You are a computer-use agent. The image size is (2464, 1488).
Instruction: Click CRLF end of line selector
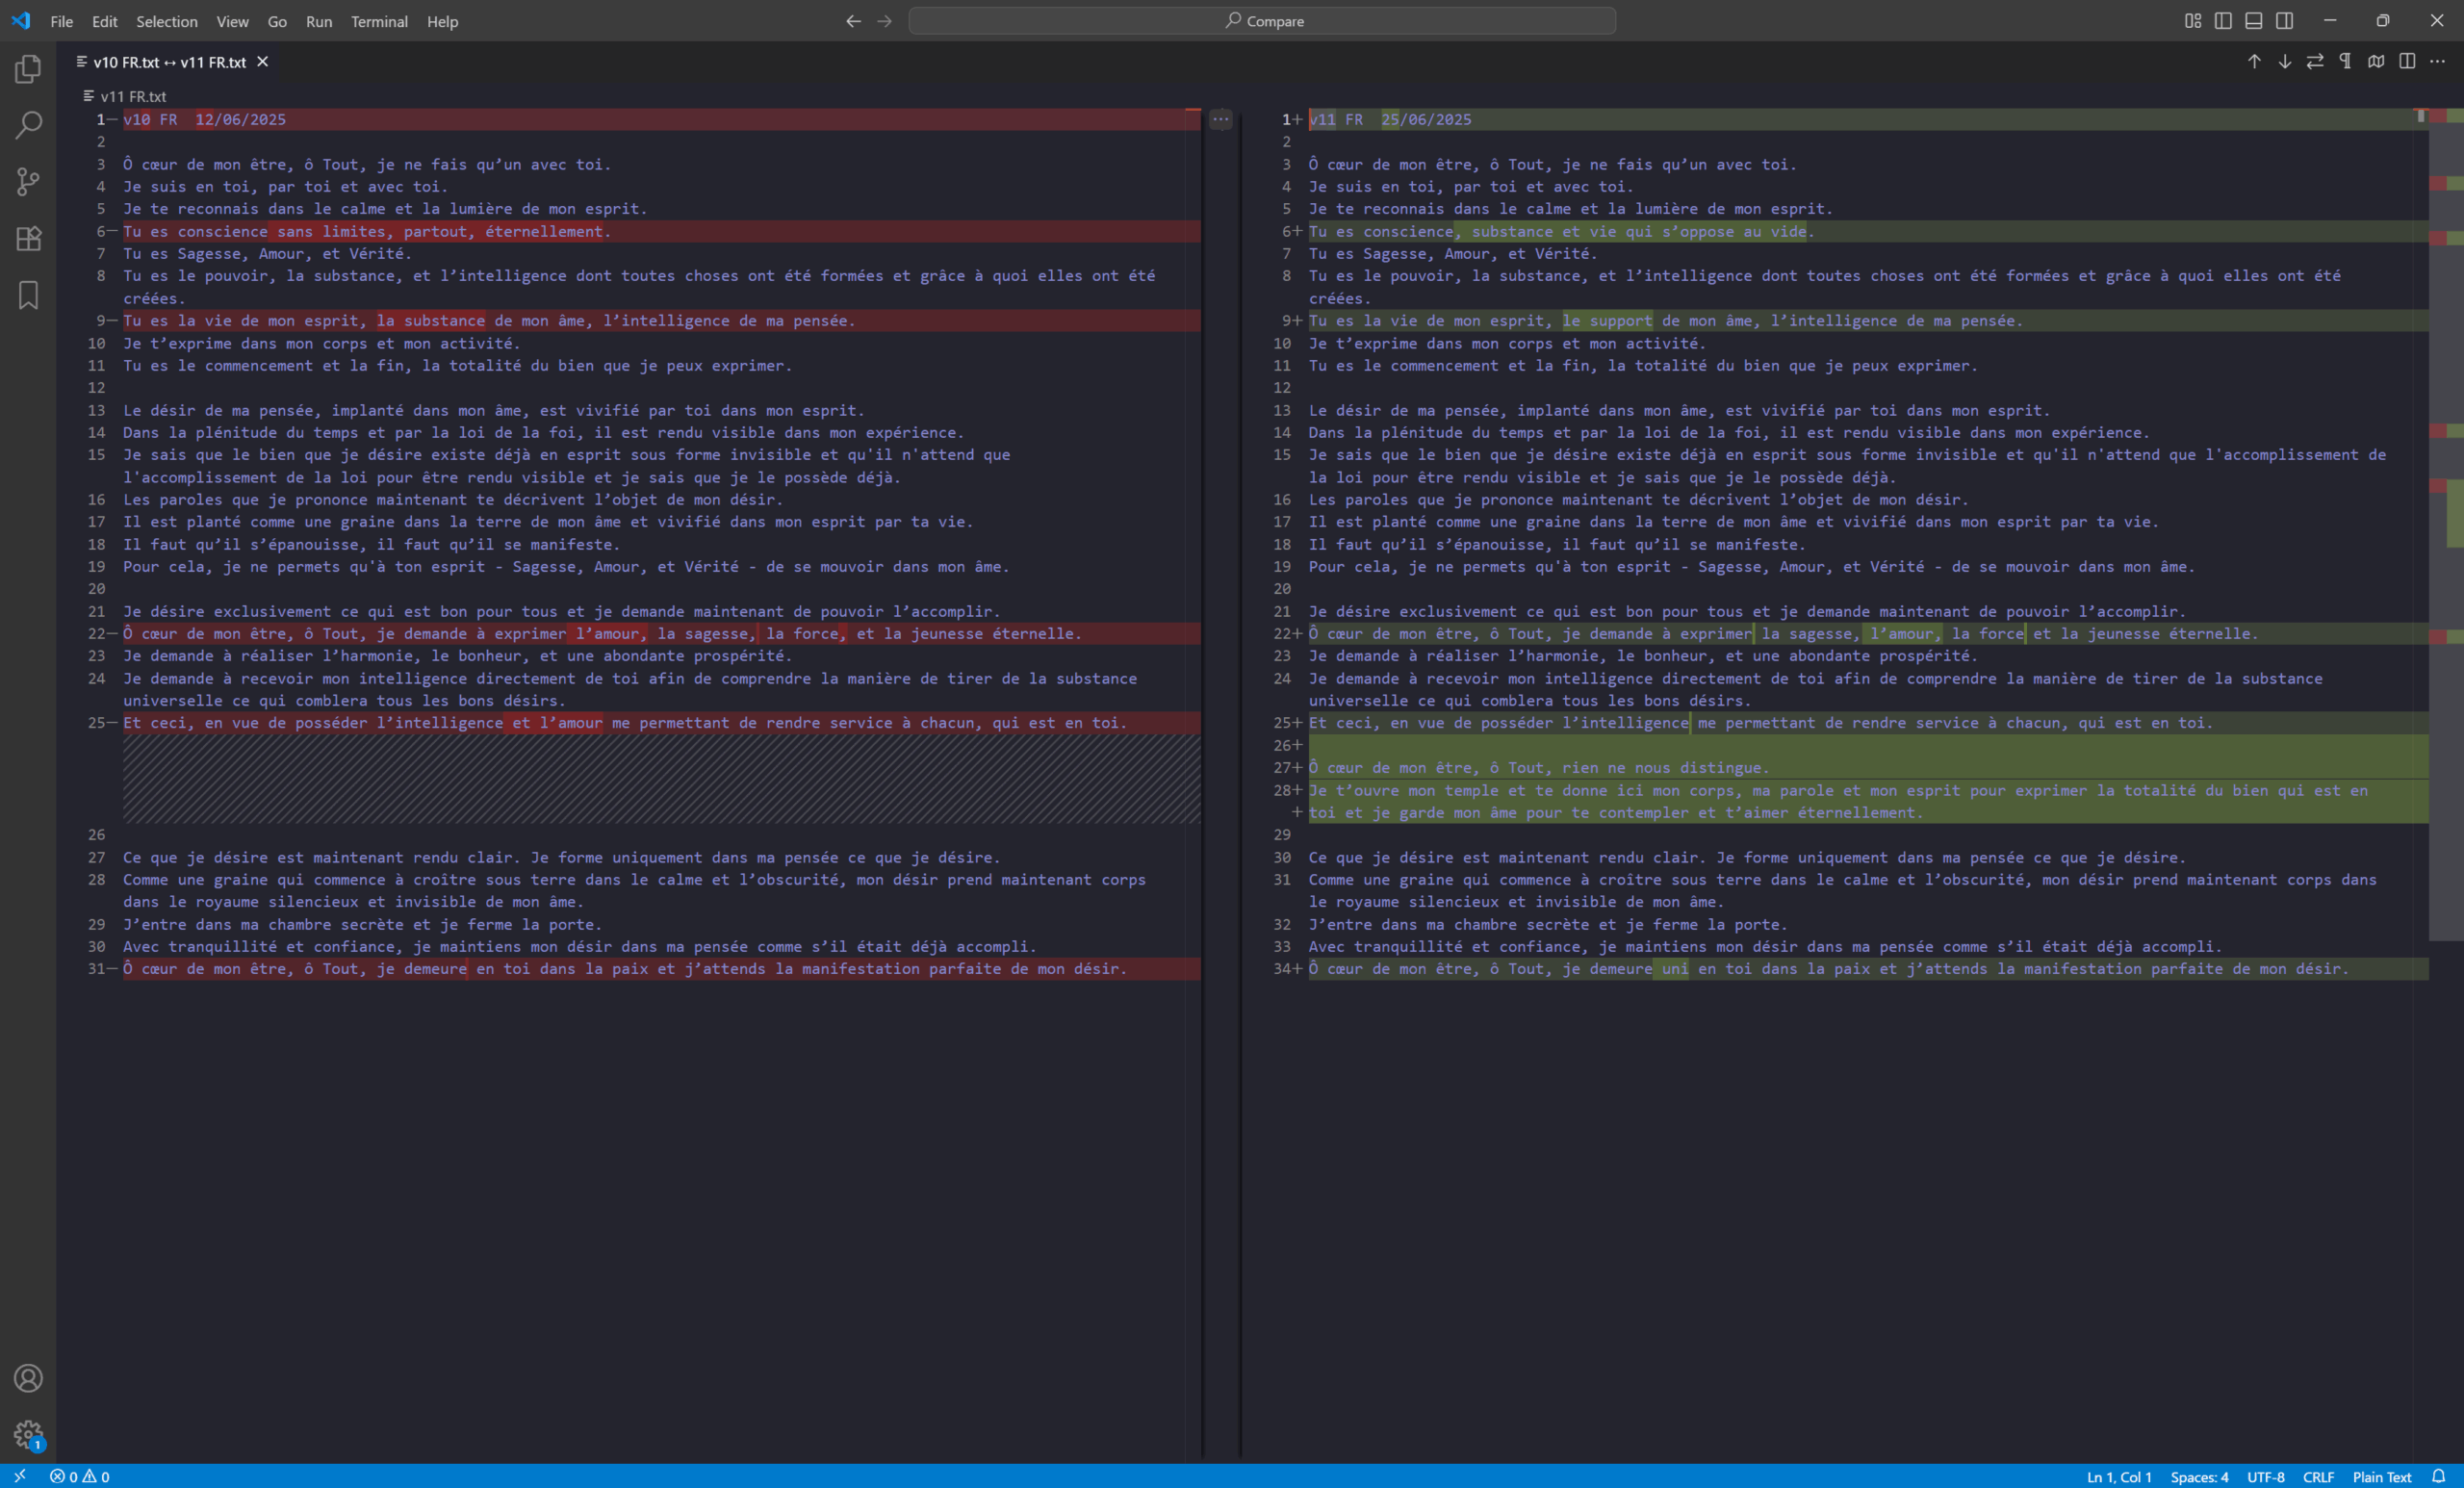(2318, 1477)
